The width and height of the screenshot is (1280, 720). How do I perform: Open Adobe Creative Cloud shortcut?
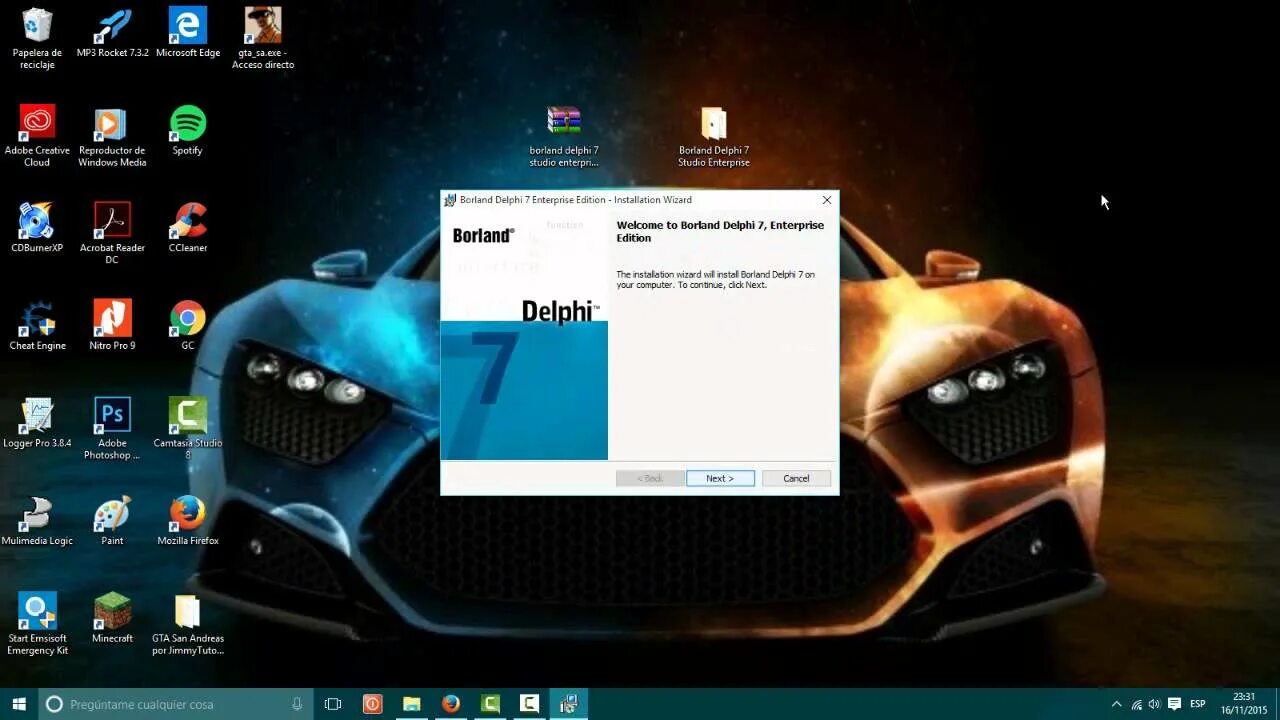[x=37, y=137]
